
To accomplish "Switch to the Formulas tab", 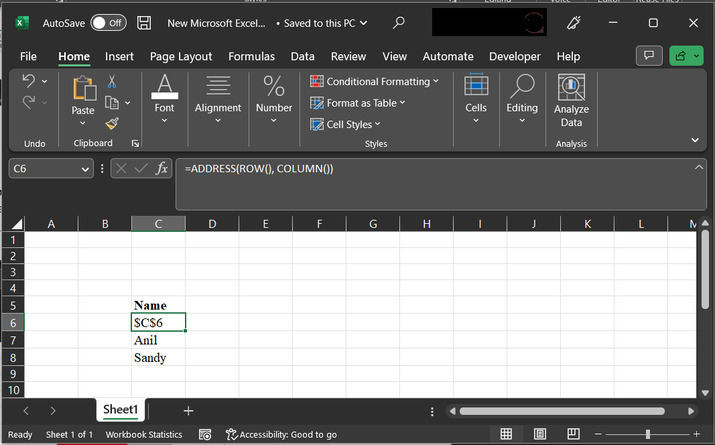I will pyautogui.click(x=251, y=57).
